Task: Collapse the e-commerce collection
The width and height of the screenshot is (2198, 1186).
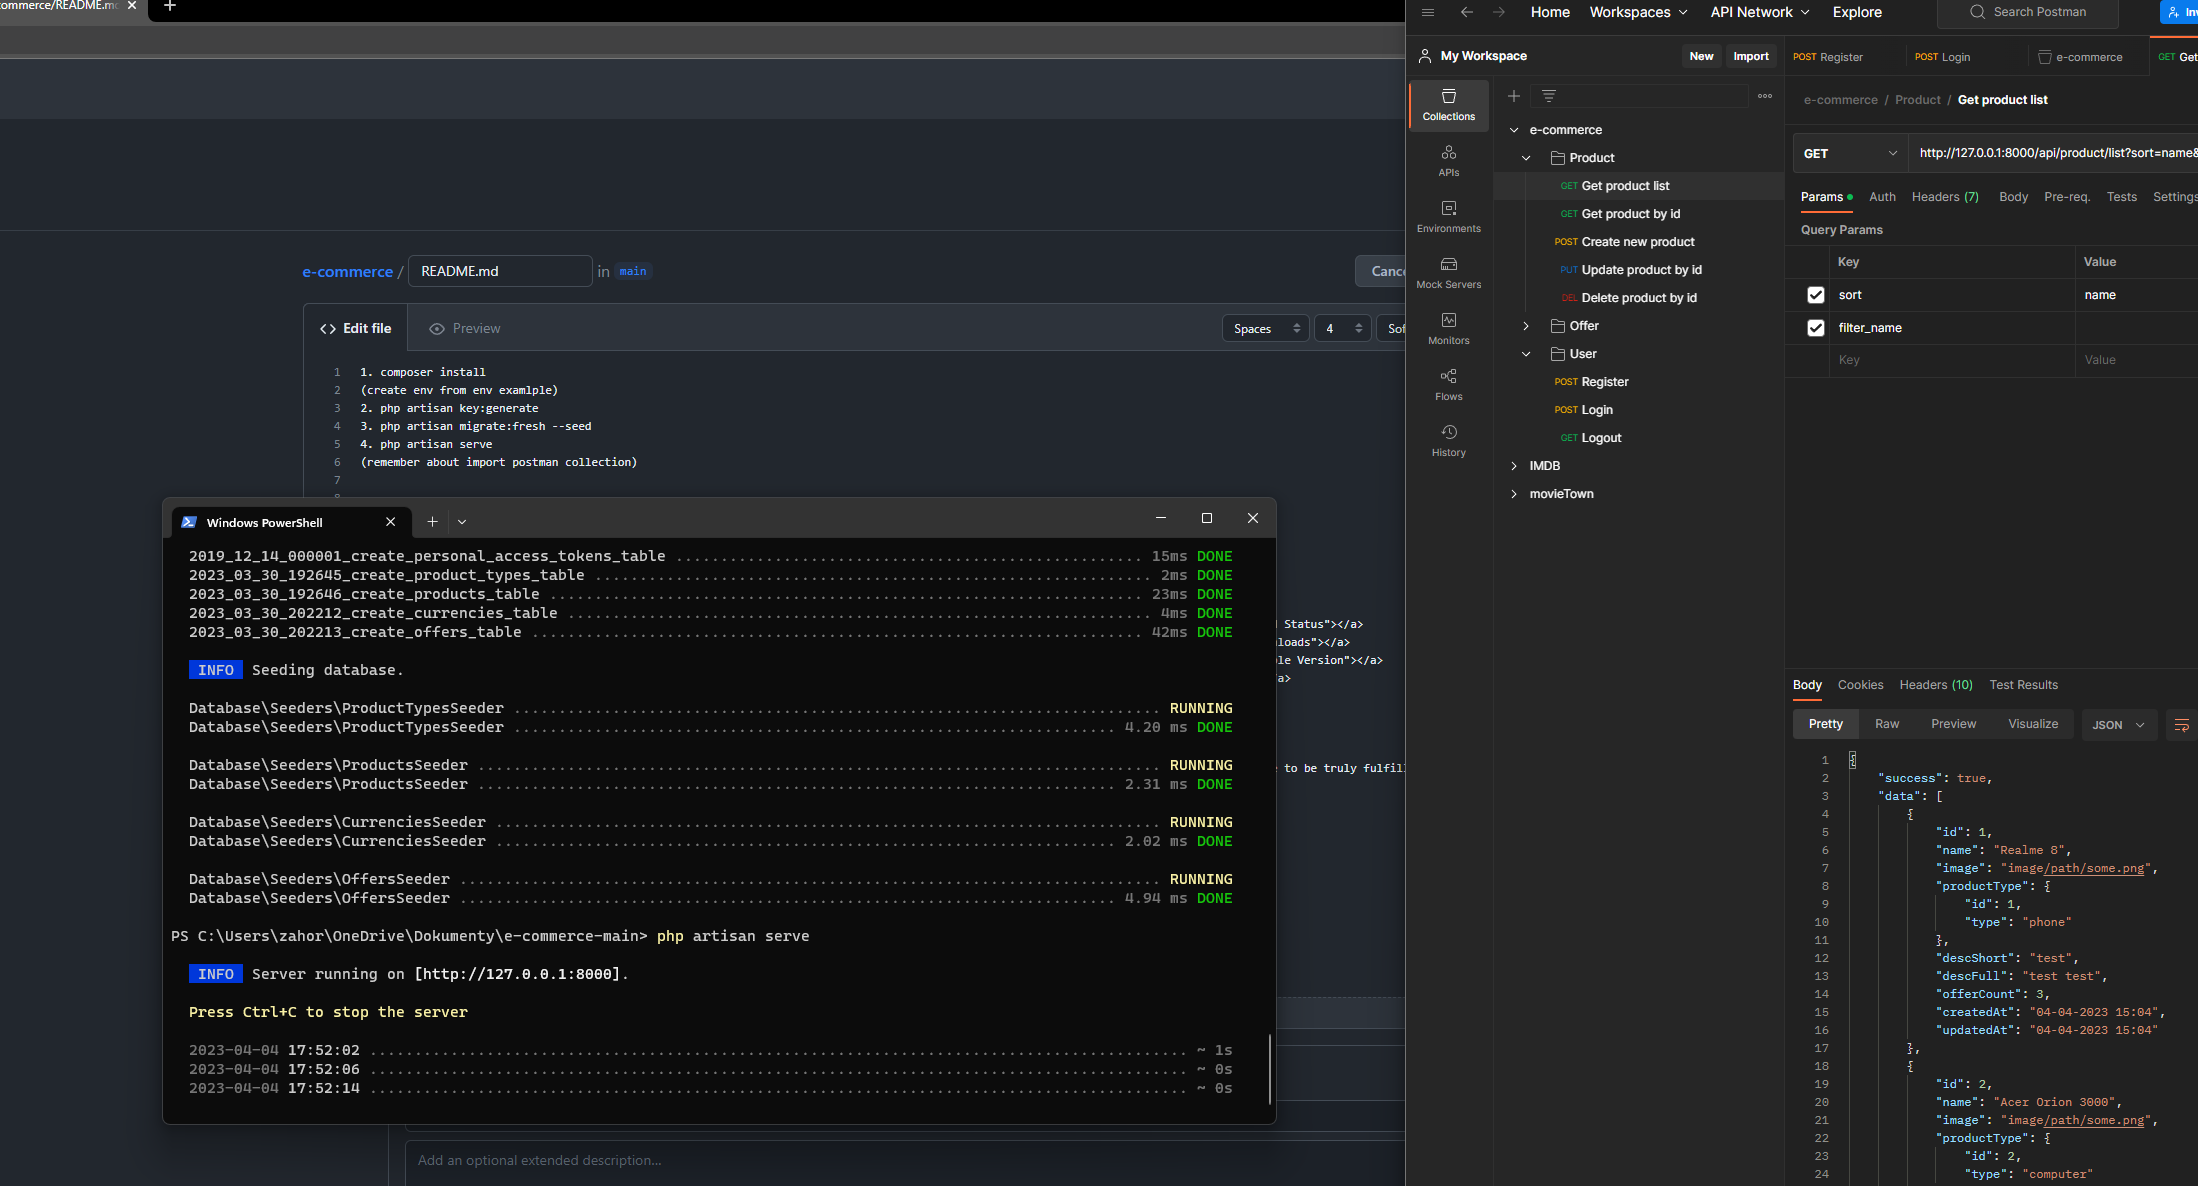Action: pos(1514,130)
